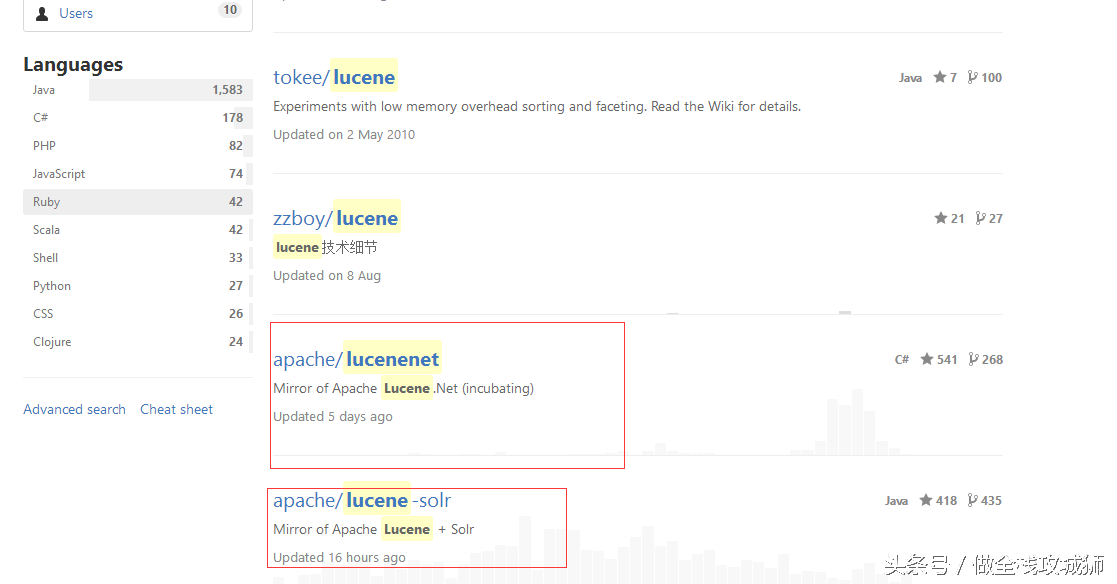
Task: Click the tokee/lucene description text
Action: 537,107
